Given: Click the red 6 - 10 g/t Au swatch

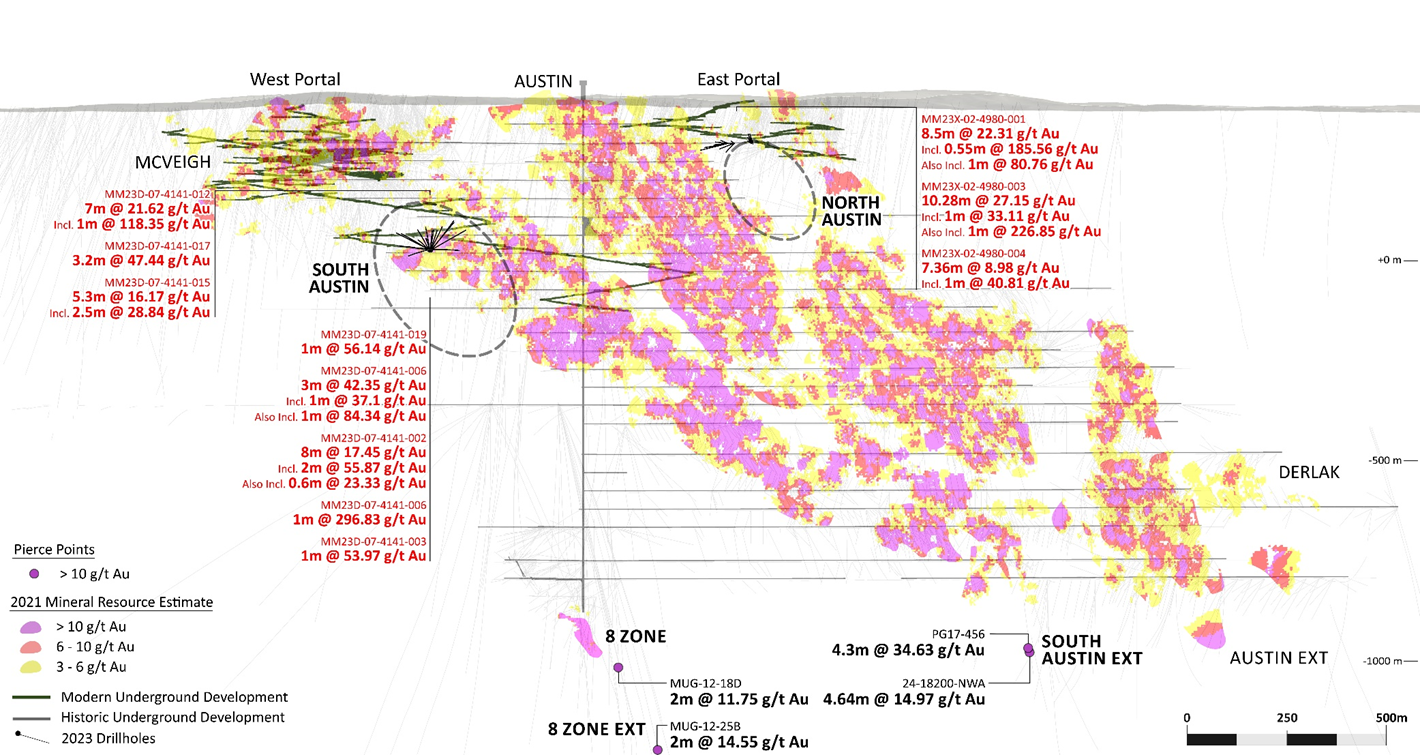Looking at the screenshot, I should [x=33, y=647].
